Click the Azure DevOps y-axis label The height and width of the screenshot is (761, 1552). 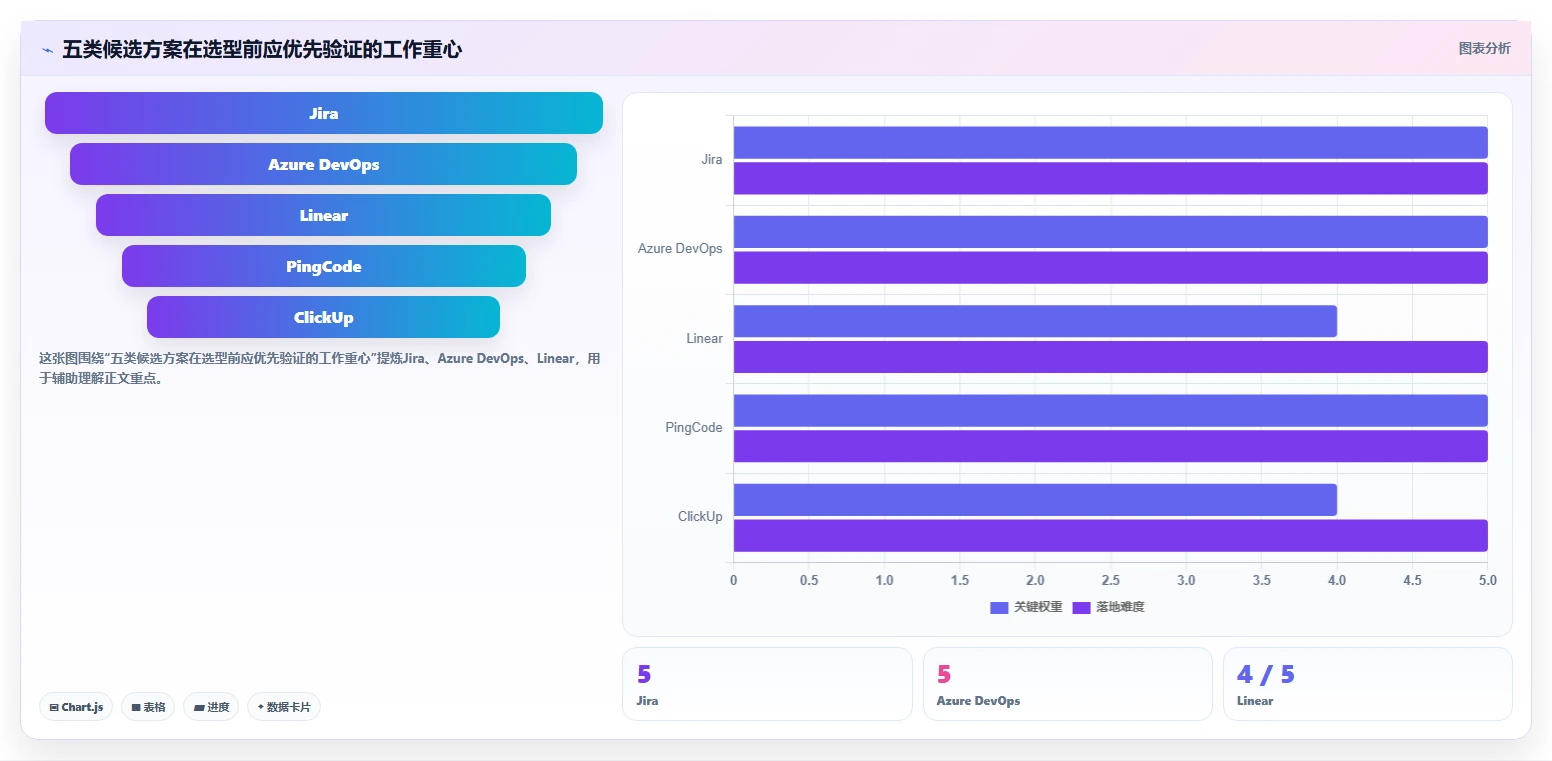(680, 249)
